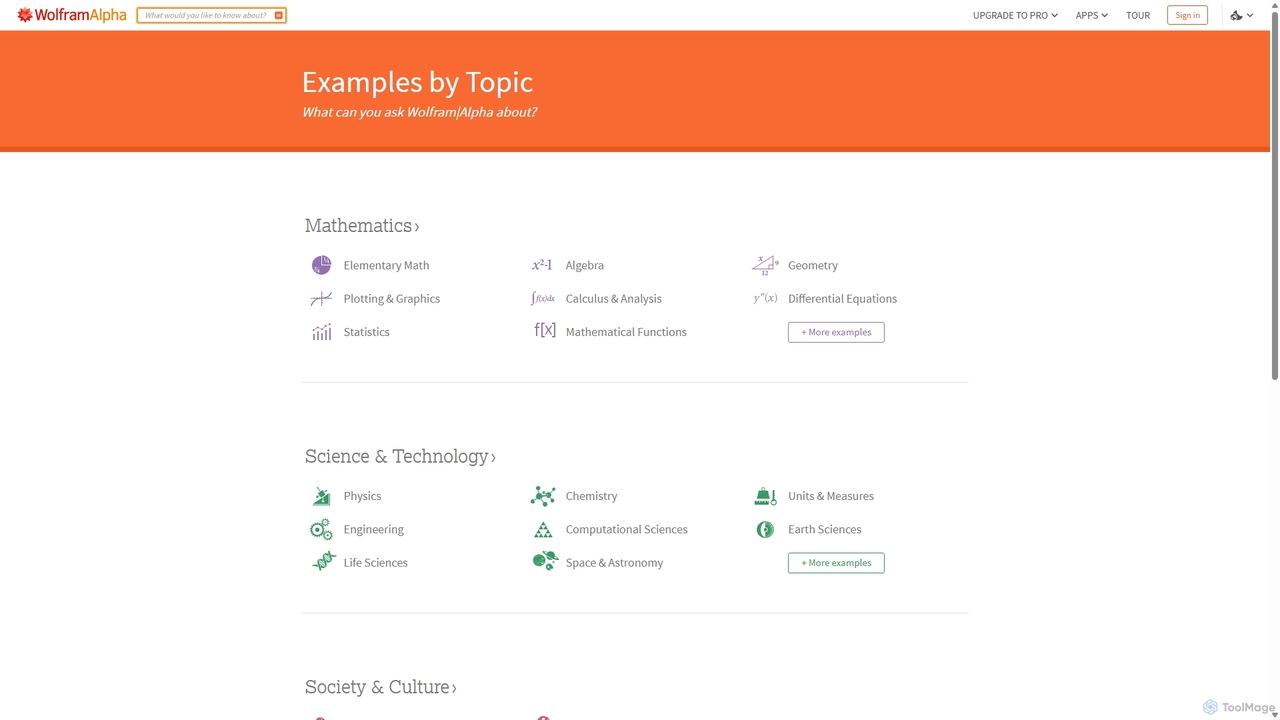This screenshot has height=720, width=1280.
Task: Go to Computational Sciences examples
Action: click(626, 529)
